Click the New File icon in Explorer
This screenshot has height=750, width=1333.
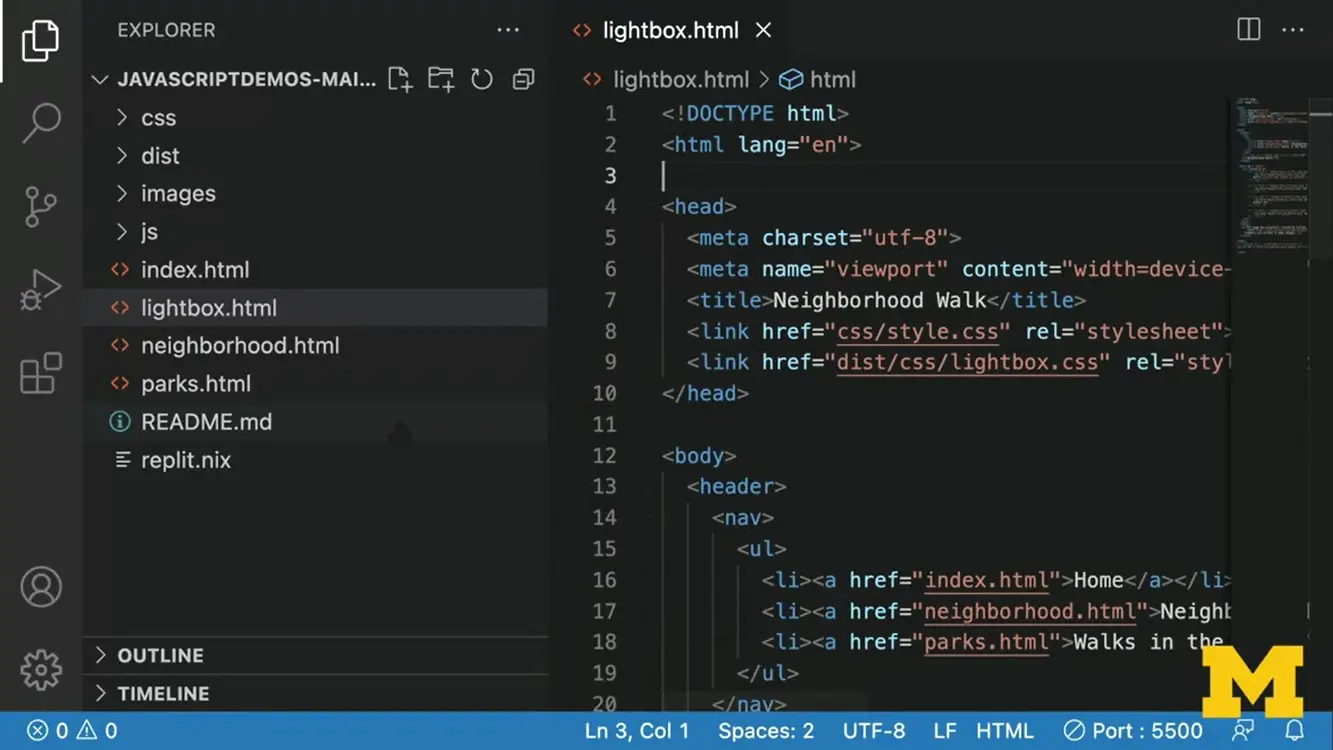tap(400, 79)
